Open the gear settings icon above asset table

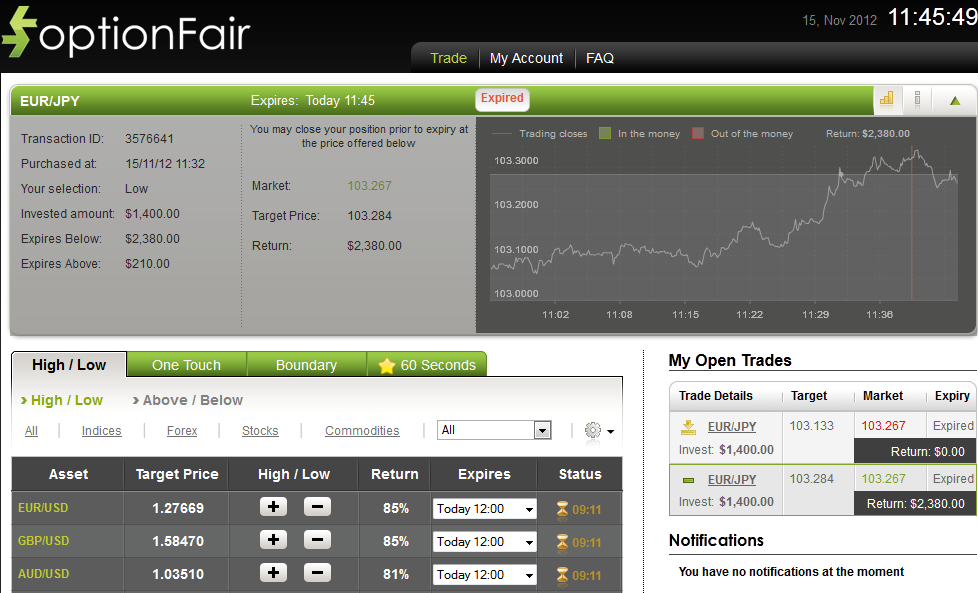(x=593, y=430)
